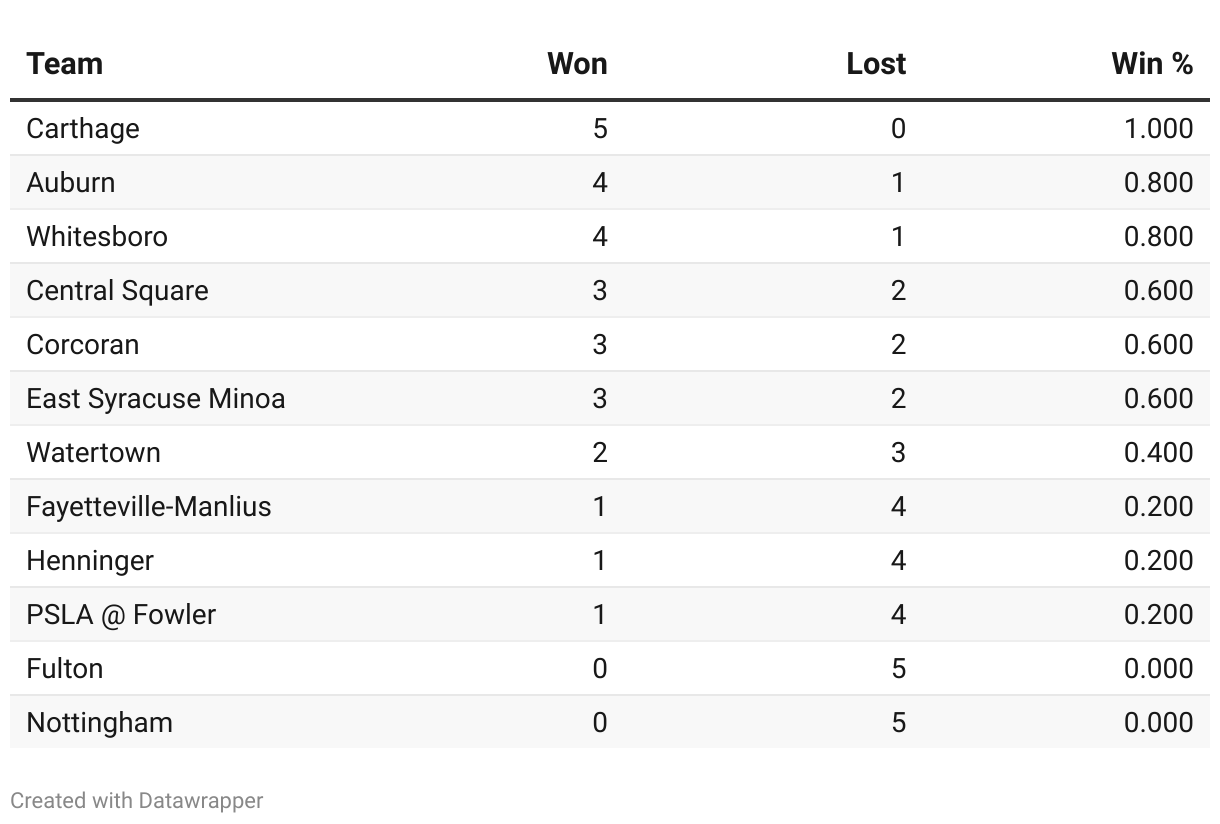The image size is (1220, 824).
Task: Click East Syracuse Minoa row name
Action: click(x=156, y=399)
